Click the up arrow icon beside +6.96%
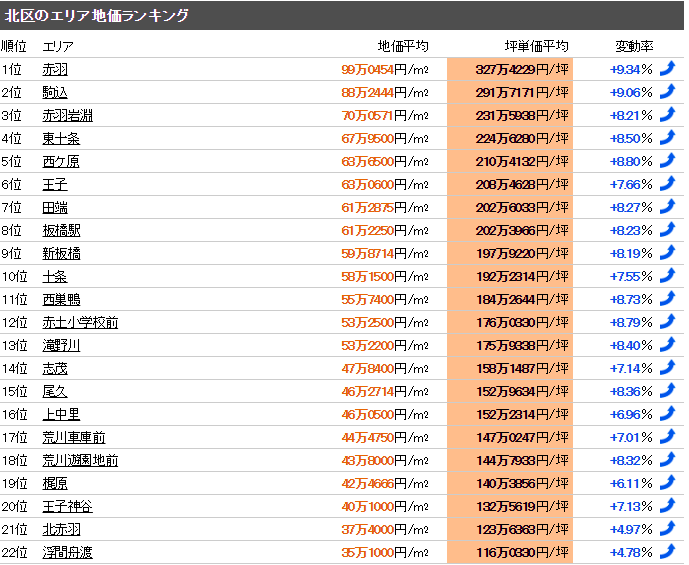689x565 pixels. pos(667,414)
